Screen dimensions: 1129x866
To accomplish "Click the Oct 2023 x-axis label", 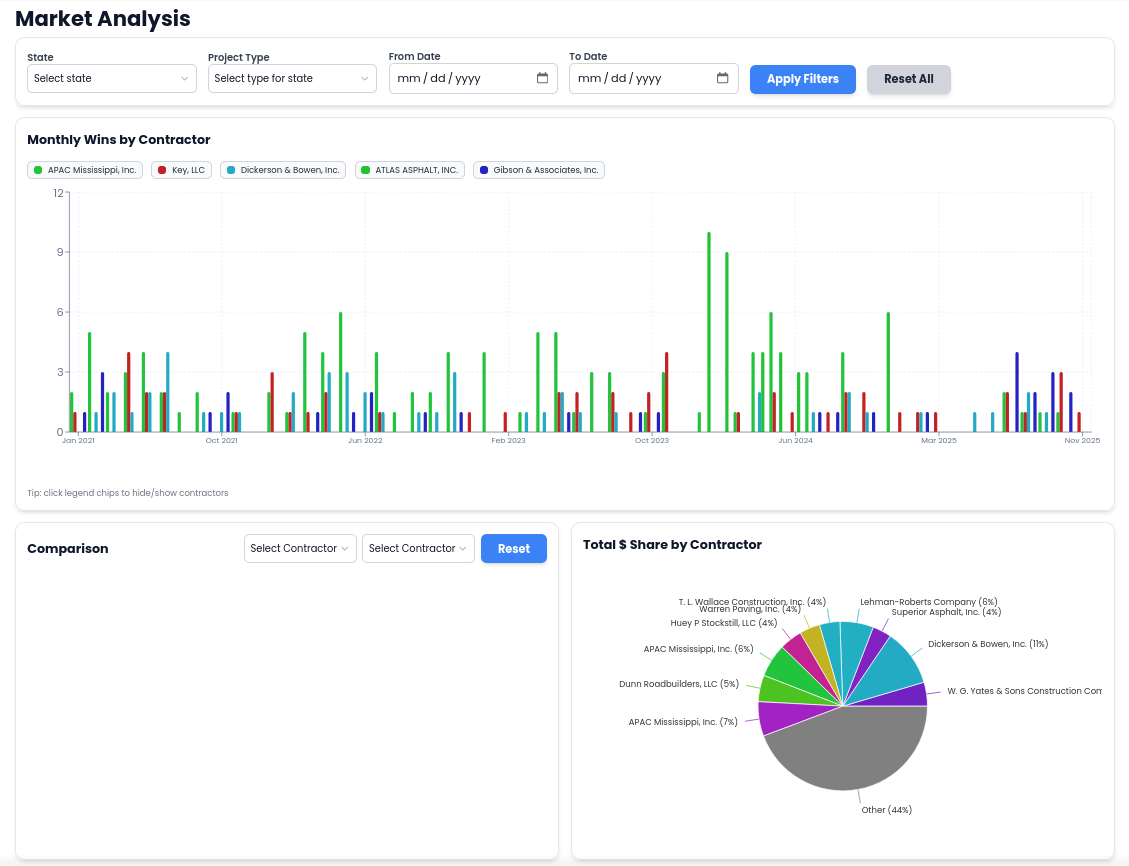I will [x=652, y=440].
